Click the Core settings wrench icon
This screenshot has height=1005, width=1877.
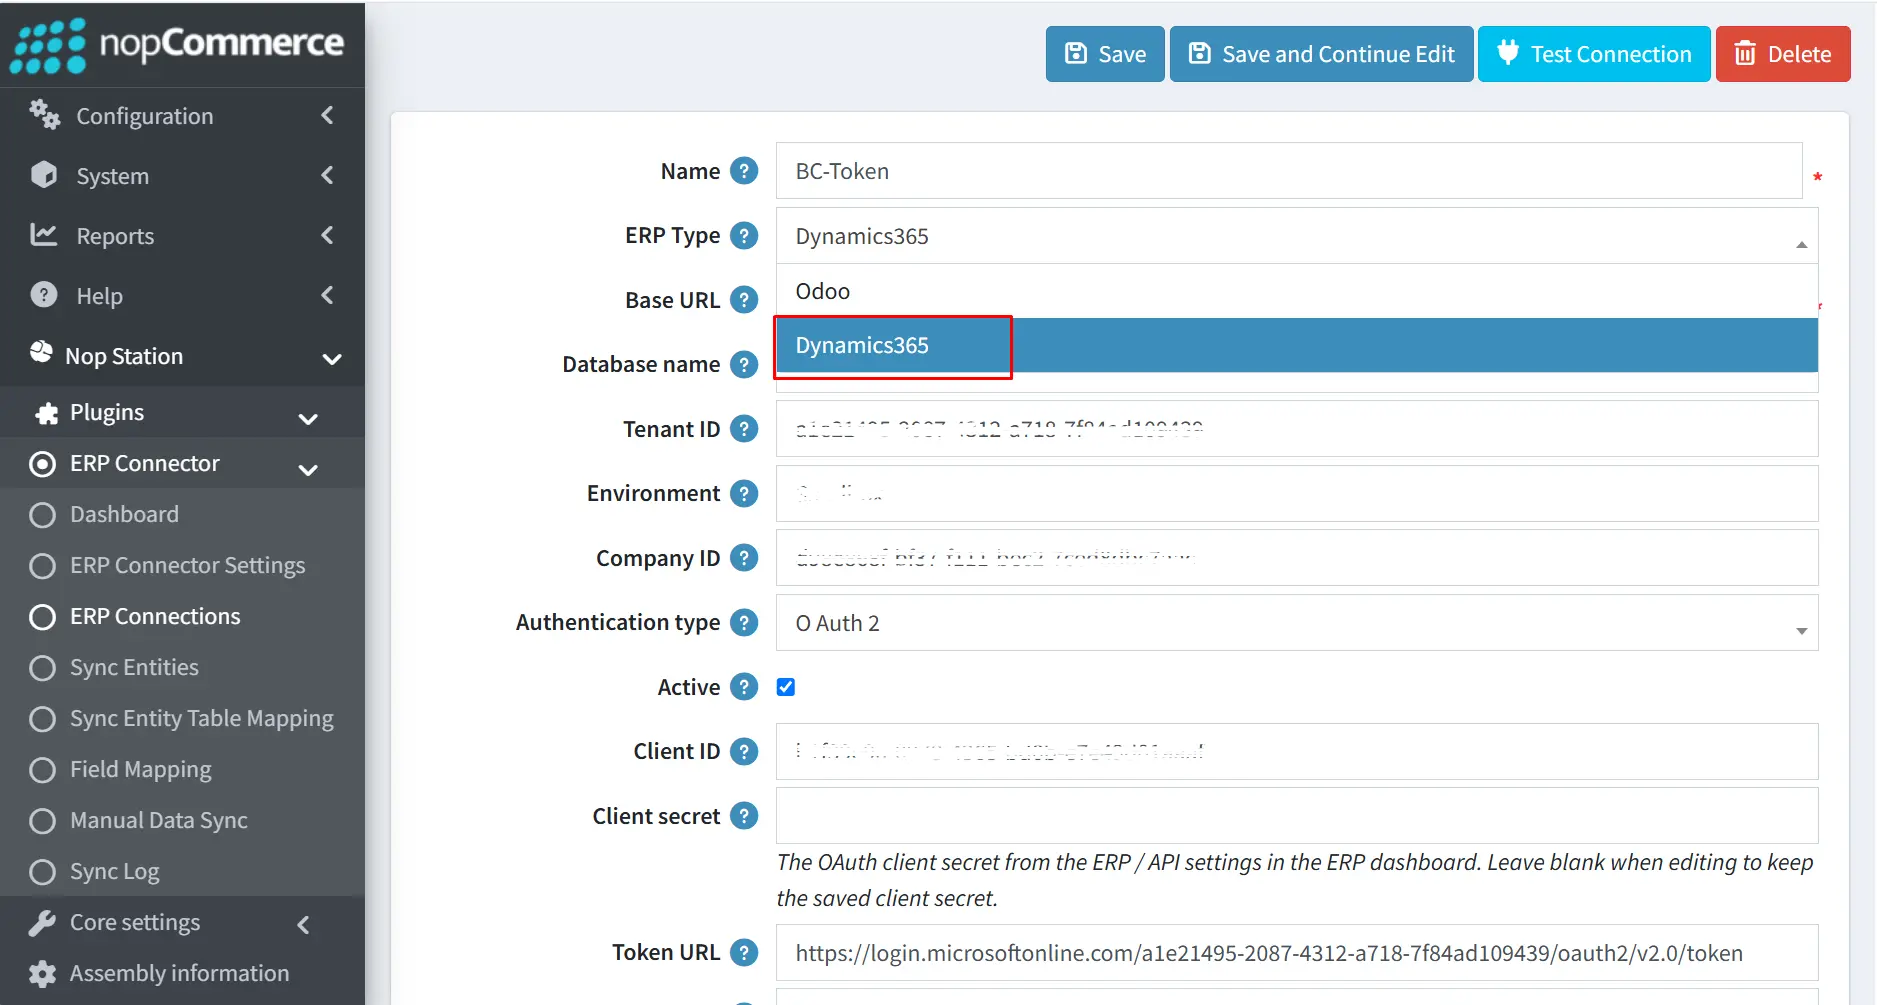pos(42,922)
